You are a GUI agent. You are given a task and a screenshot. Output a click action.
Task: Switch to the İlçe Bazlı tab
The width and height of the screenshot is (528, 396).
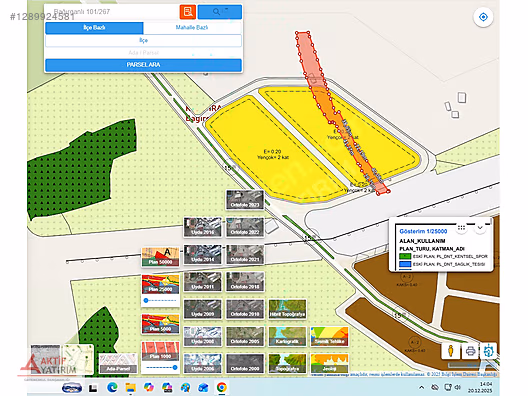[94, 28]
